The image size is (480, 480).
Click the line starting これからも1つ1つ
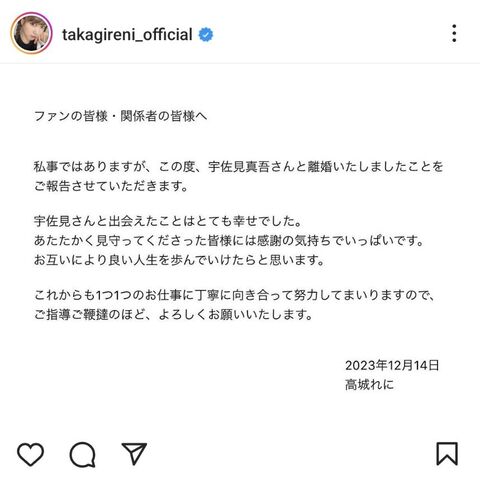point(235,295)
